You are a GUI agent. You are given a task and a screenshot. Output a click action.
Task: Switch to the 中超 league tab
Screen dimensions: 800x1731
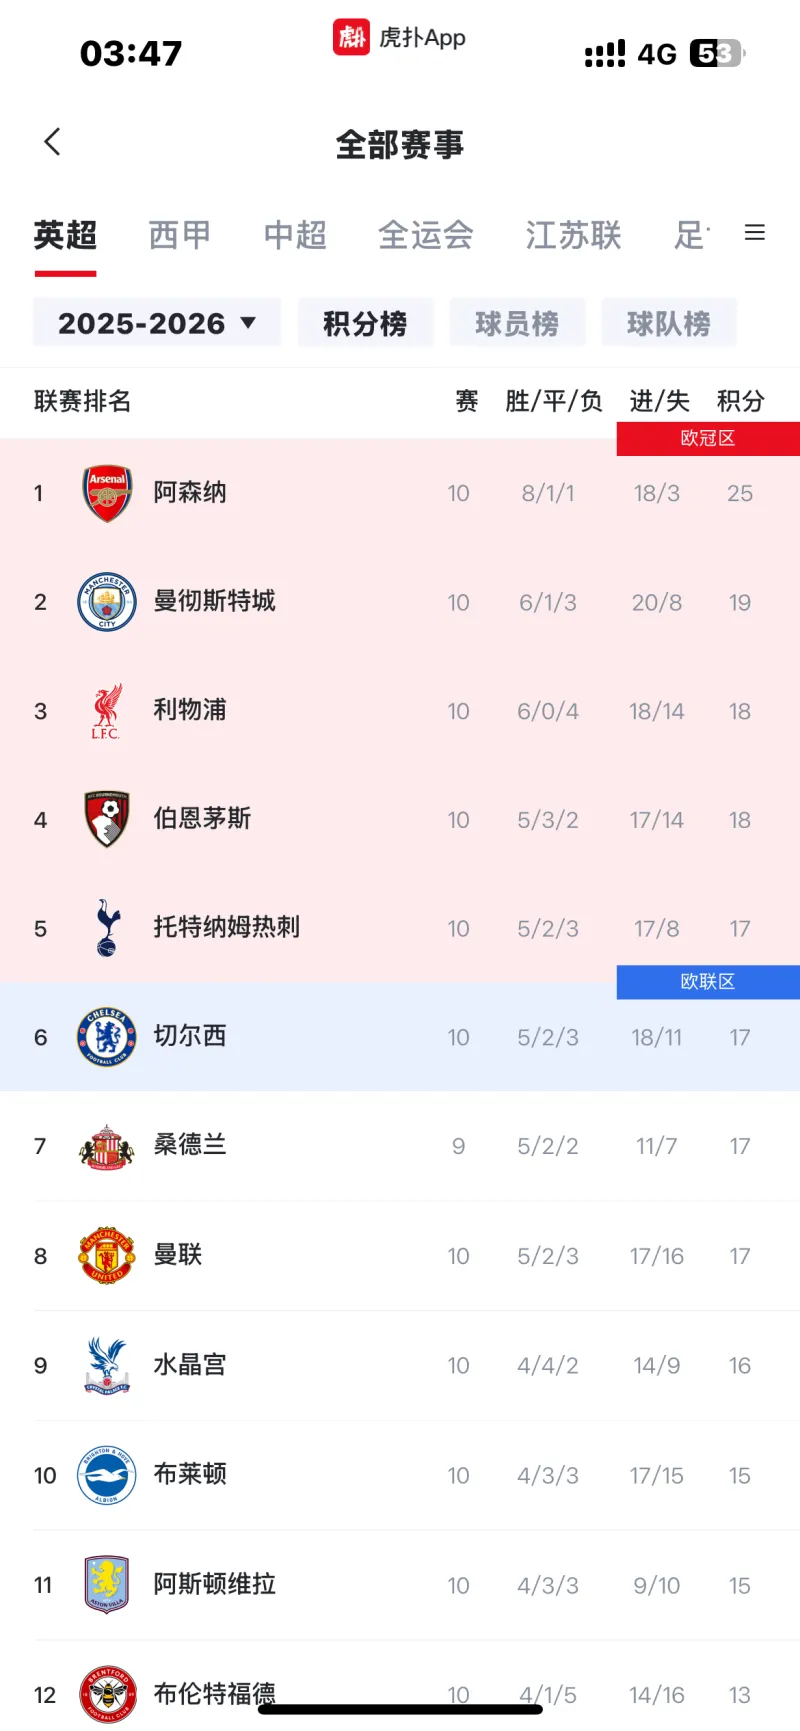[295, 235]
